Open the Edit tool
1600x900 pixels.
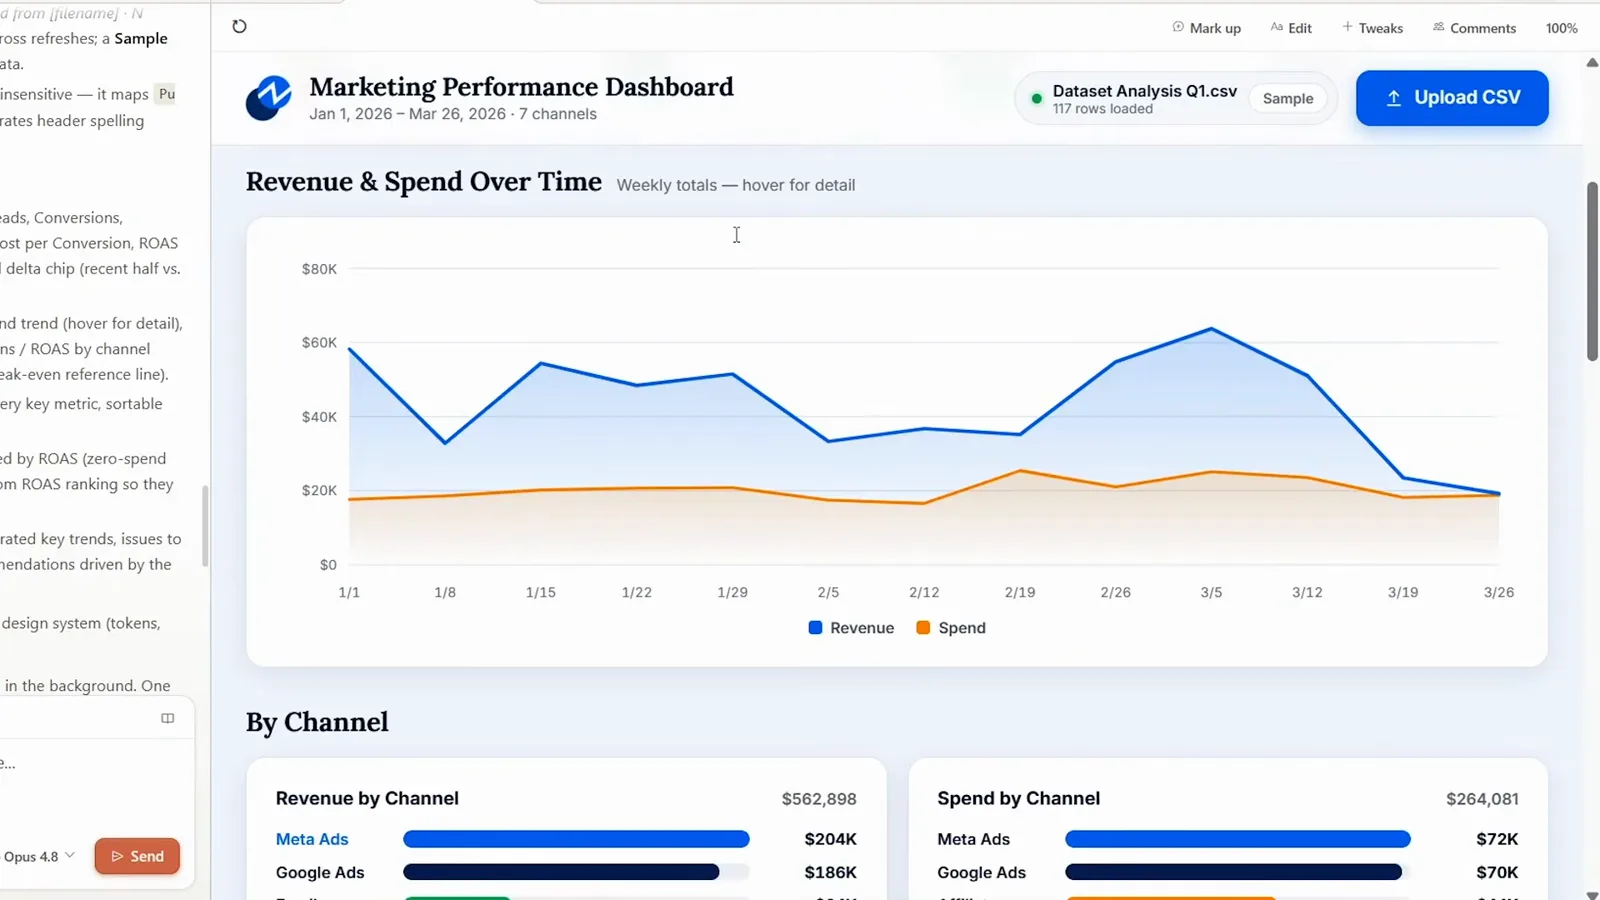[x=1291, y=28]
